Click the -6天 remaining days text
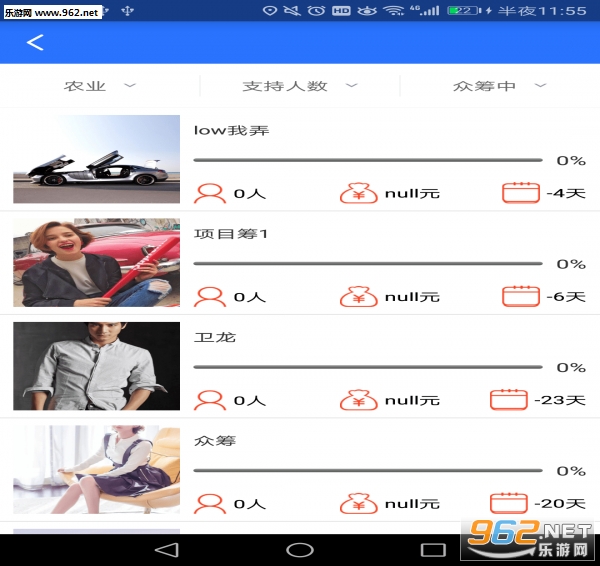 566,297
